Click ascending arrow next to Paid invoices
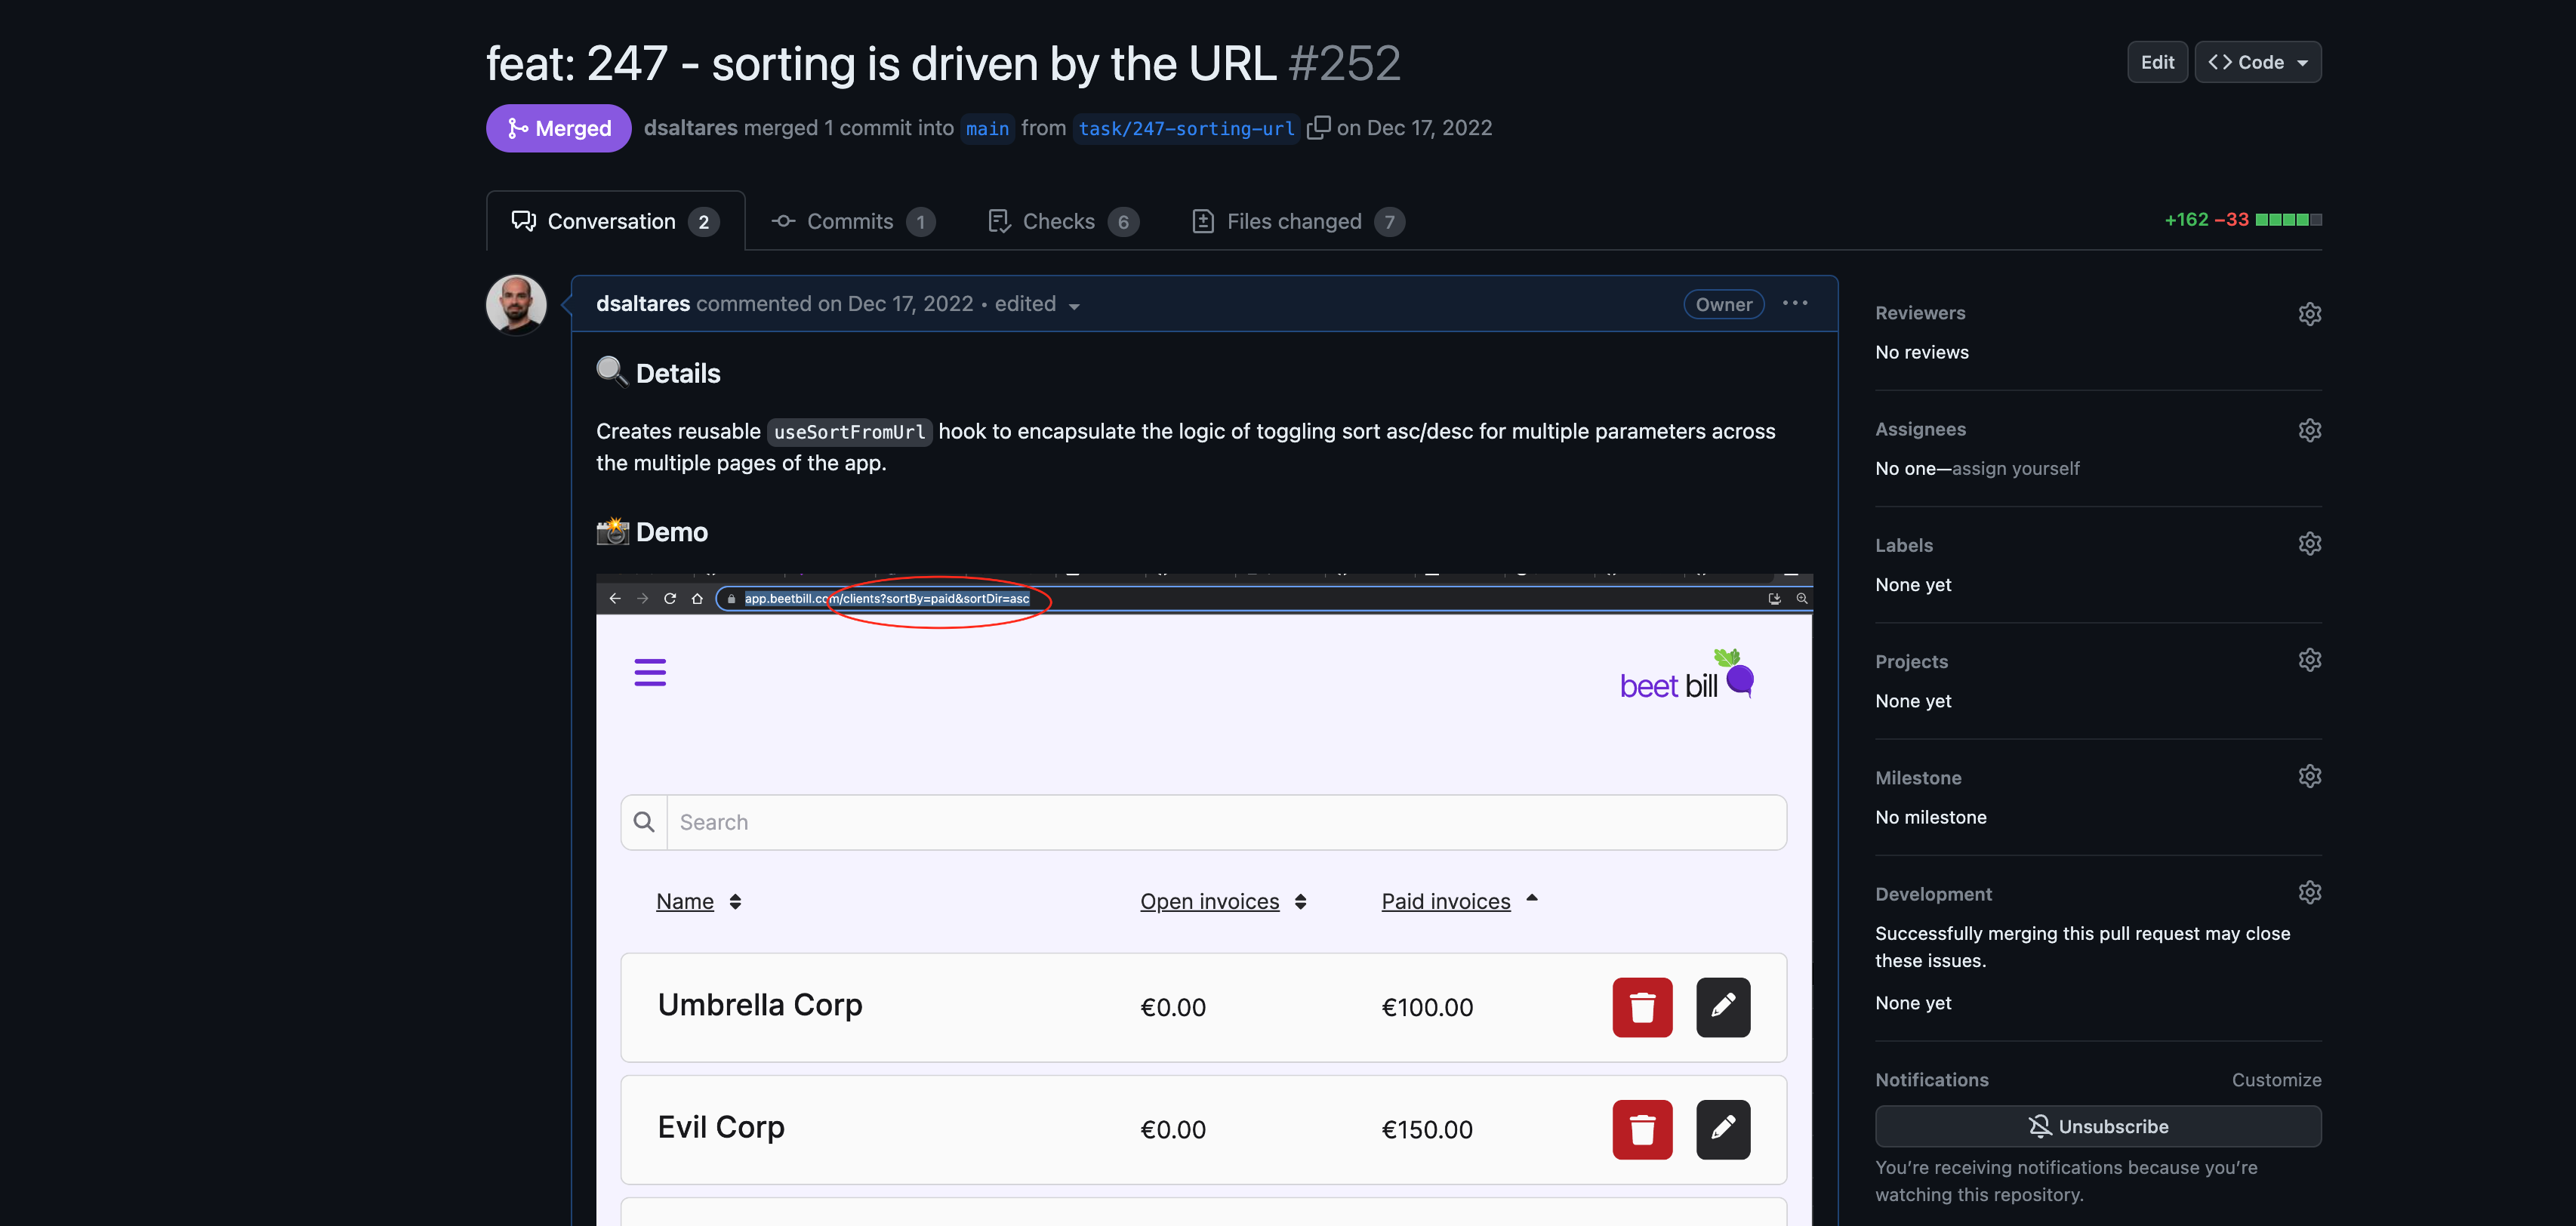Viewport: 2576px width, 1226px height. 1531,898
